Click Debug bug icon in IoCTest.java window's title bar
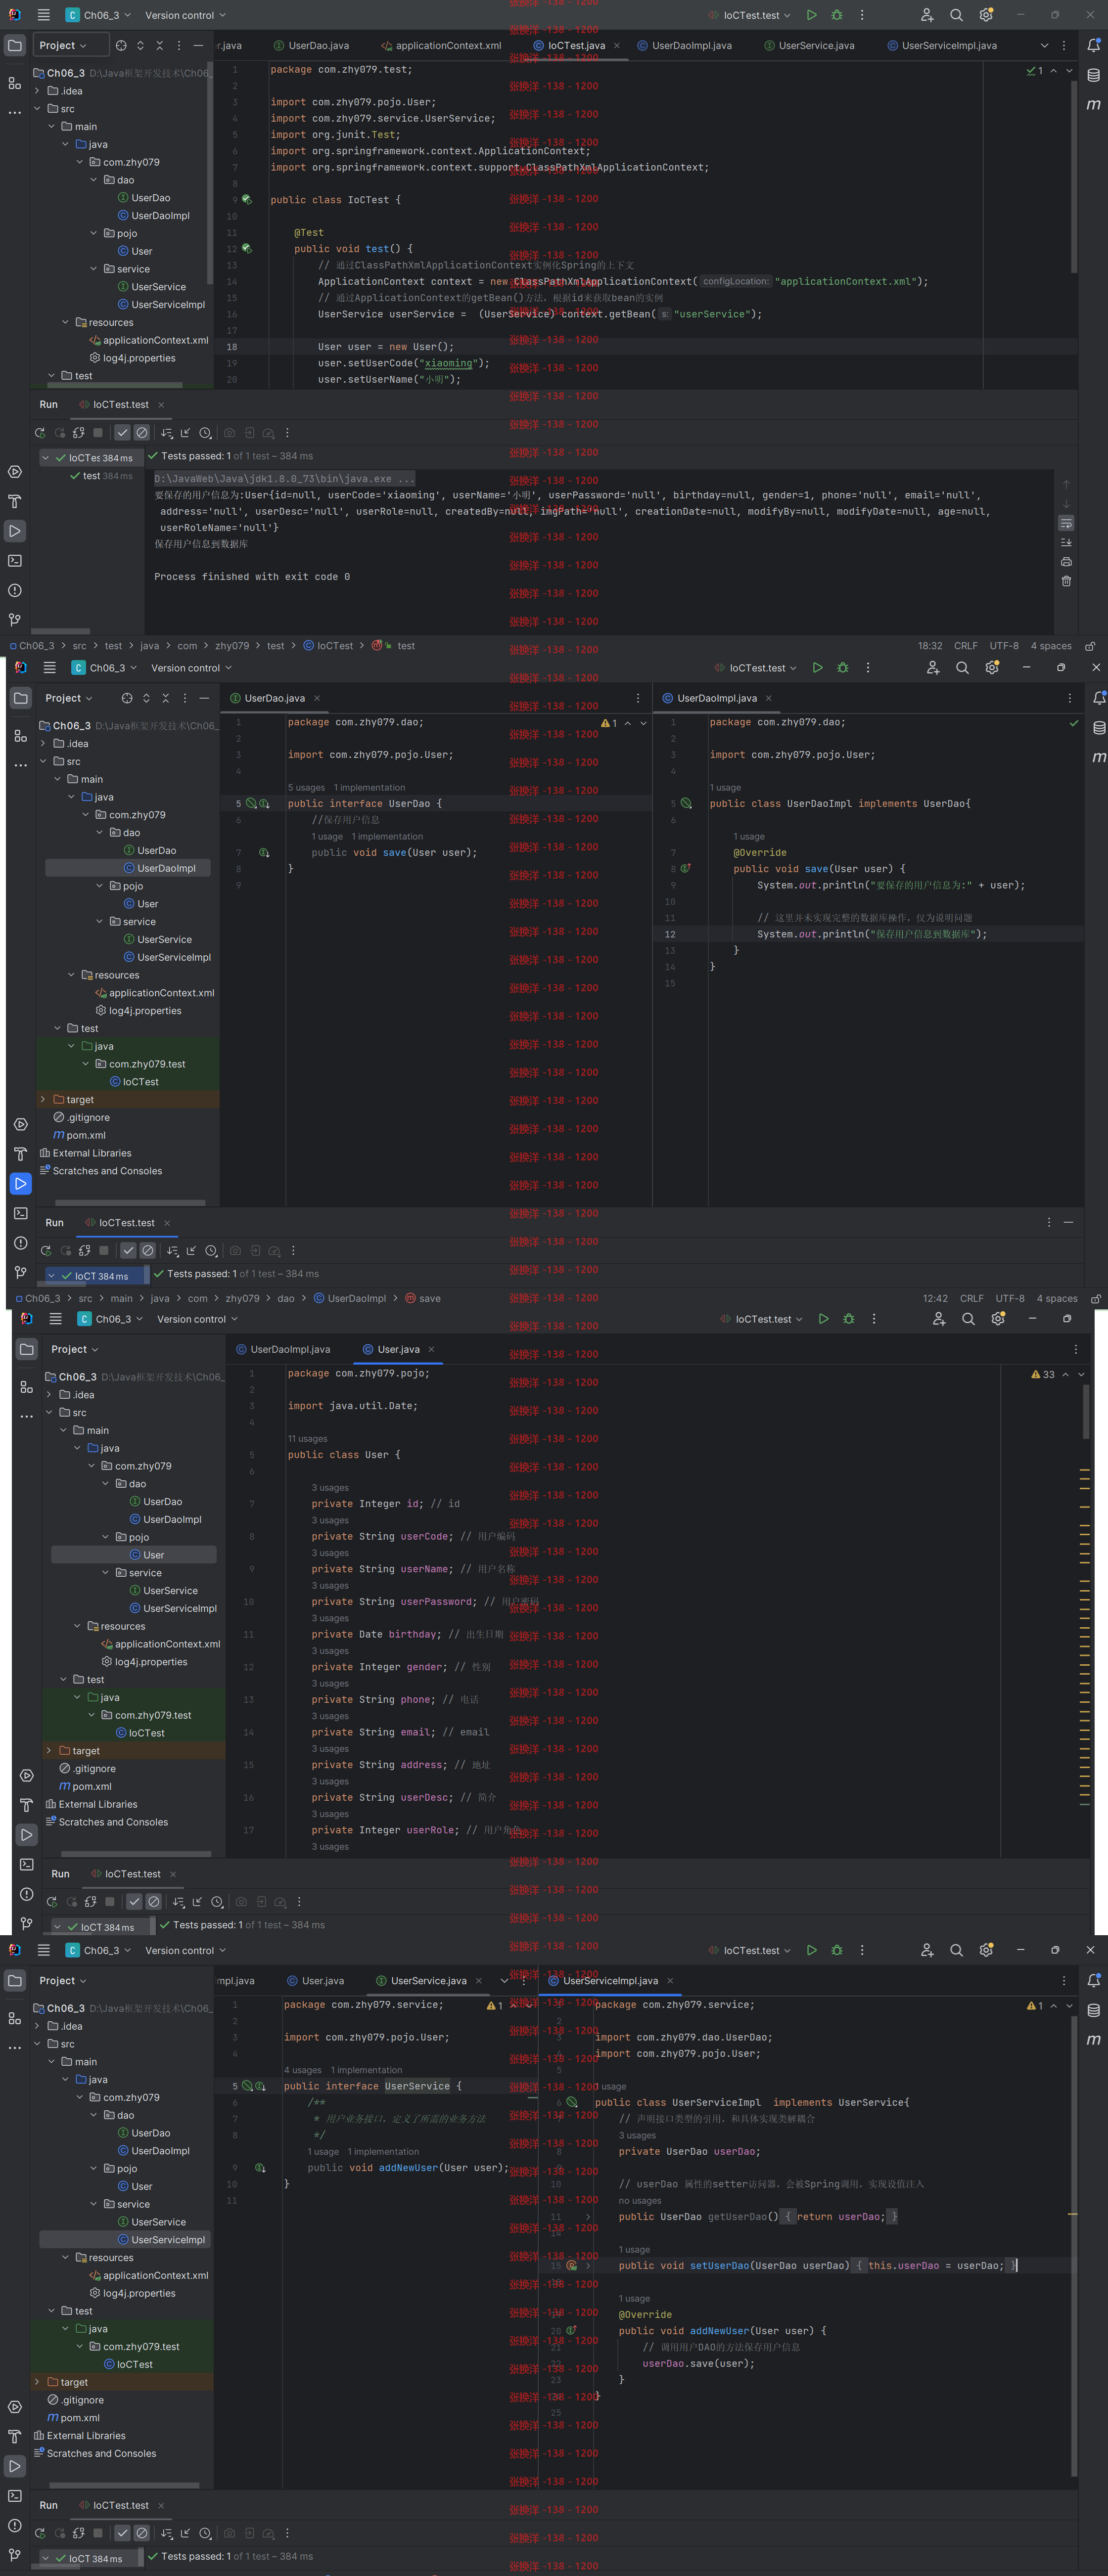The height and width of the screenshot is (2576, 1108). (x=837, y=15)
